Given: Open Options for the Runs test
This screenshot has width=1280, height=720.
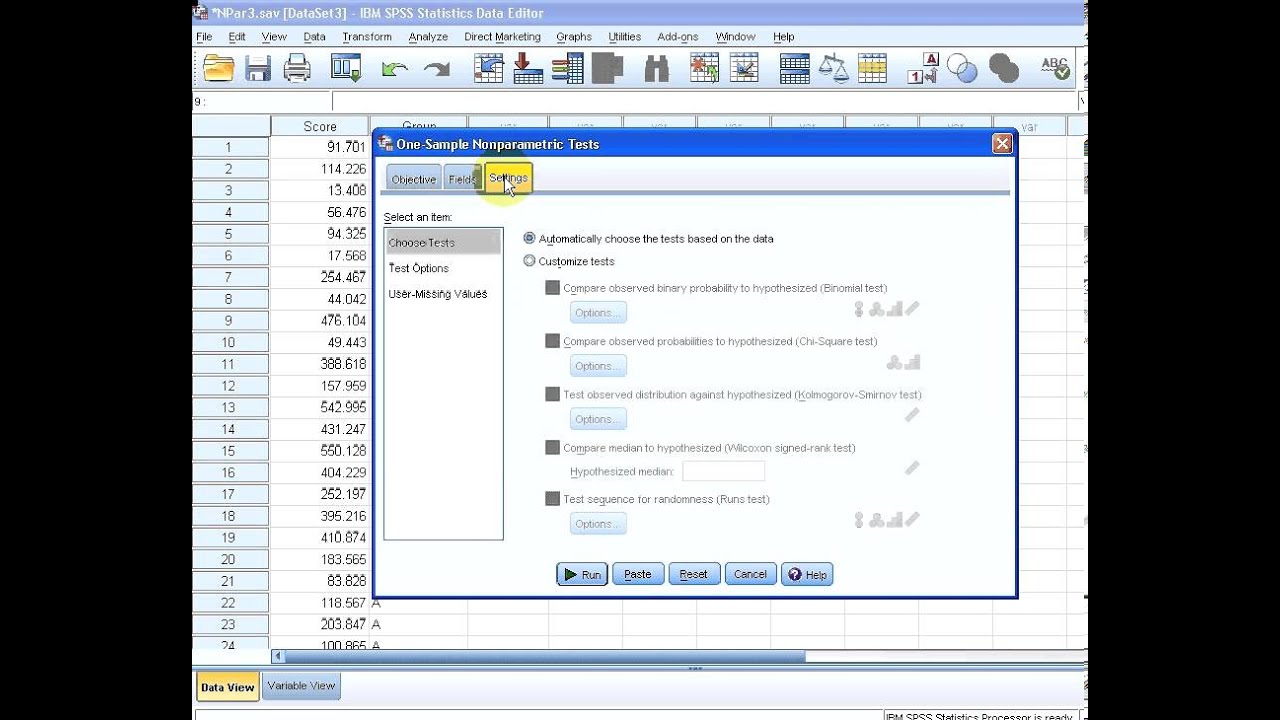Looking at the screenshot, I should coord(598,523).
